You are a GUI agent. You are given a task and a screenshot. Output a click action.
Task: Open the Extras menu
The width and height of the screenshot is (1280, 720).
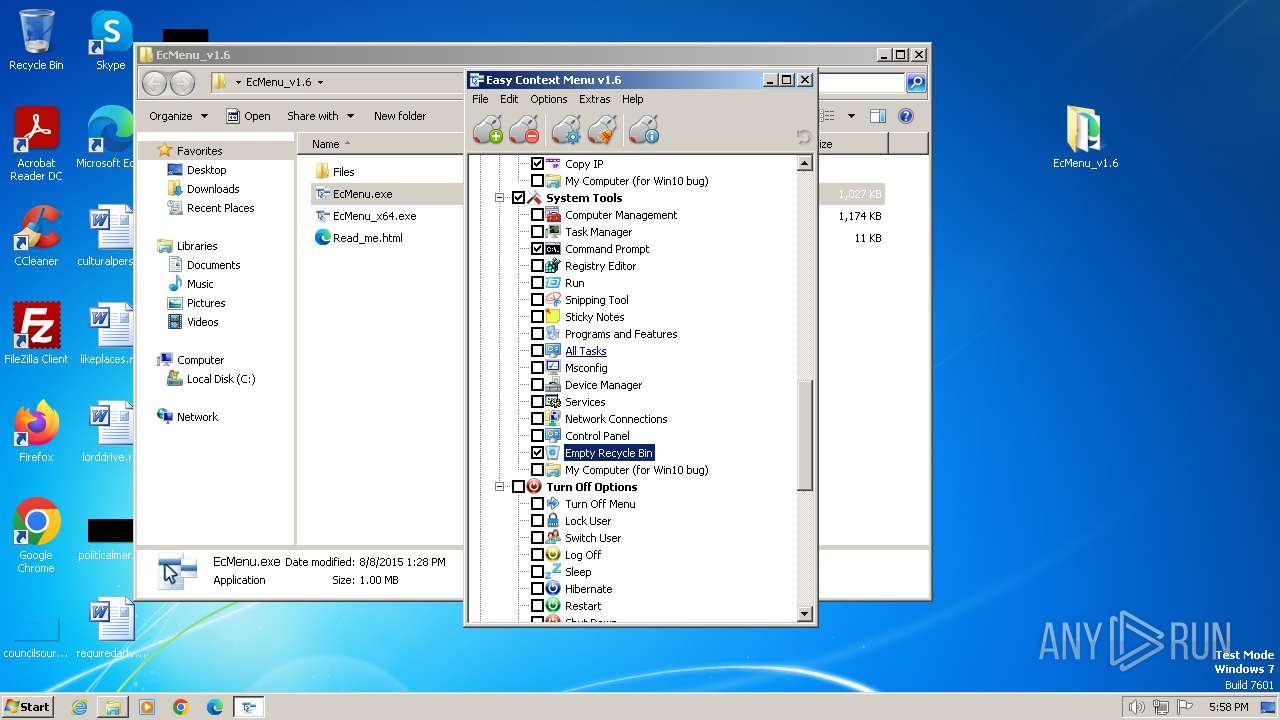point(594,99)
